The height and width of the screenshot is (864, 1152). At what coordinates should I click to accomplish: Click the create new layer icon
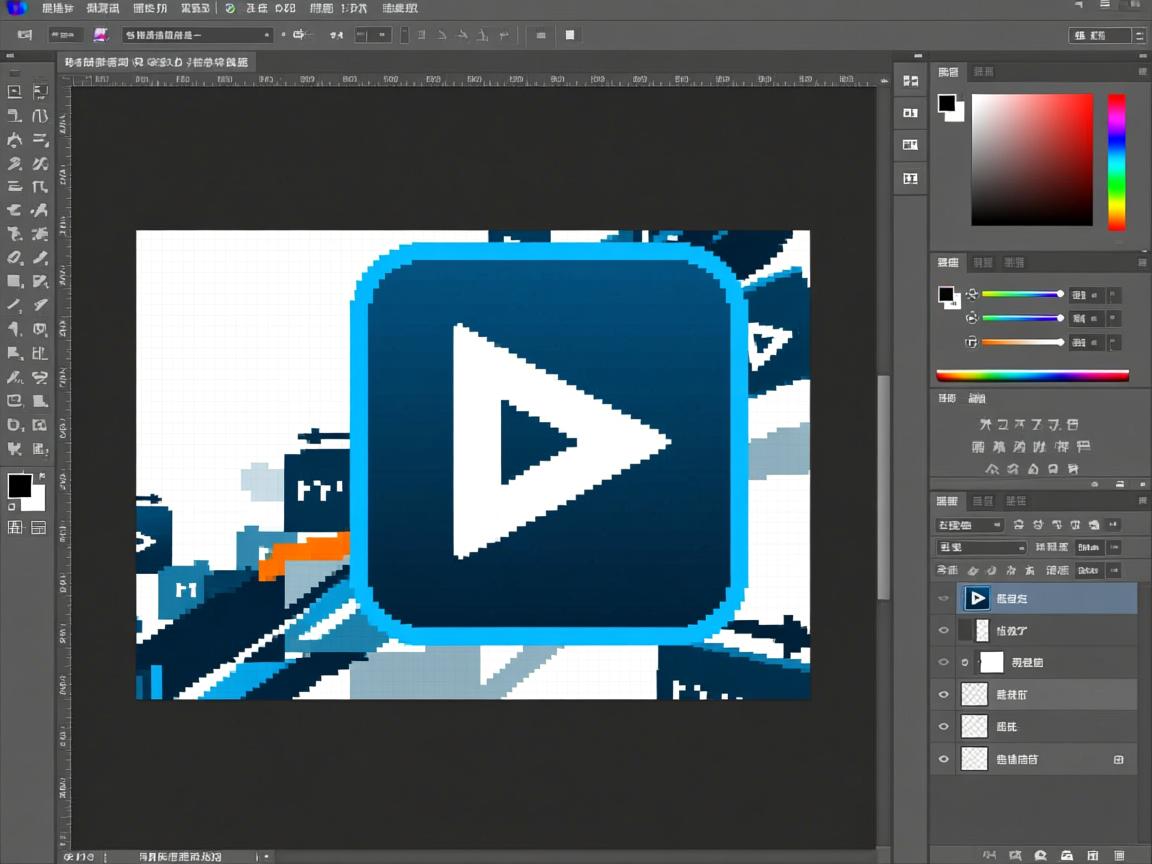click(x=1093, y=856)
